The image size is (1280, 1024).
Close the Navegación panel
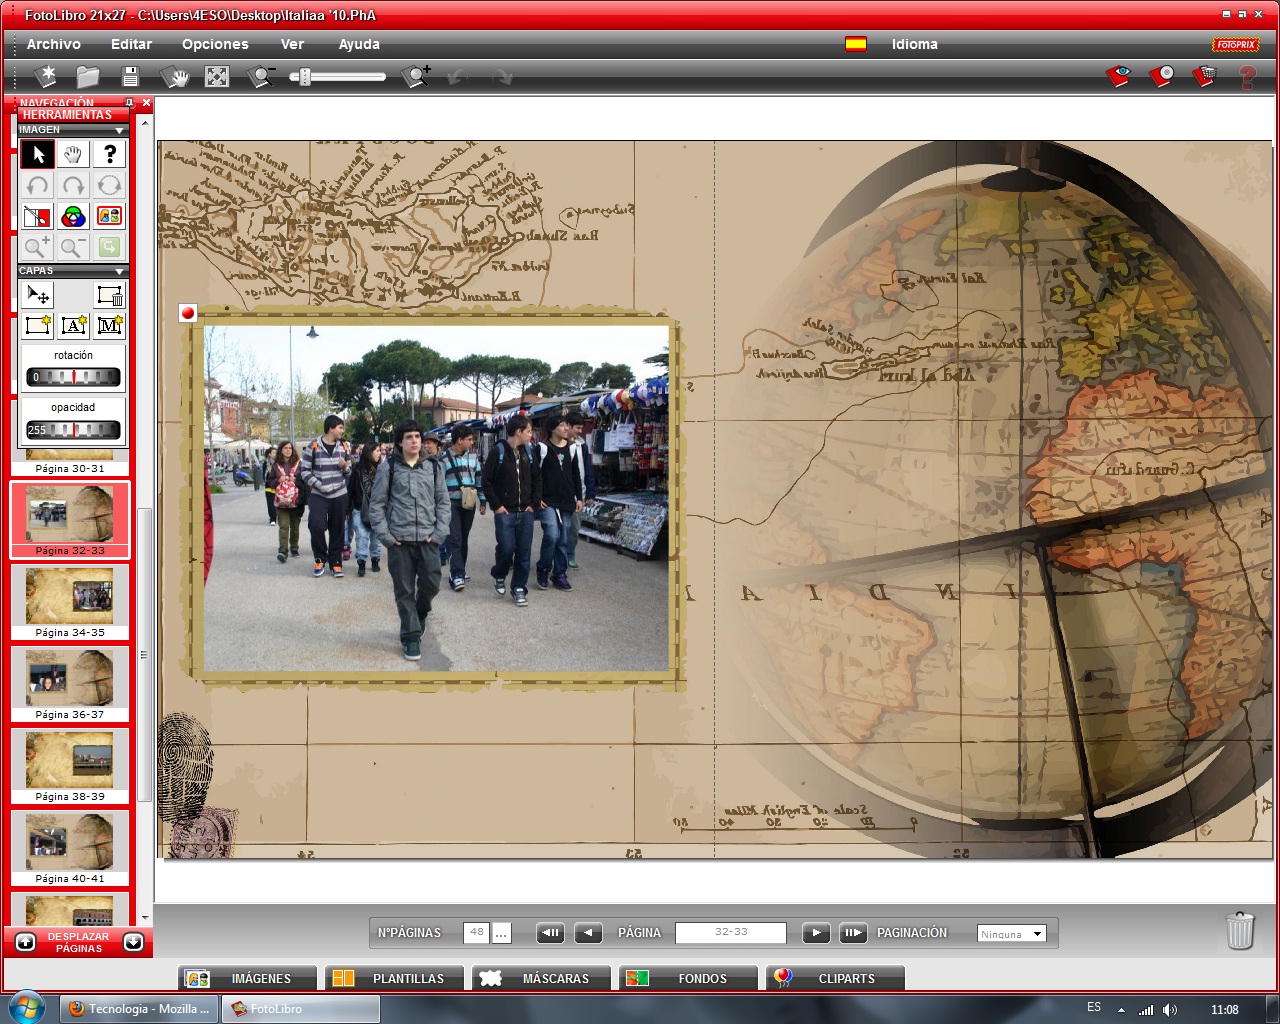pos(146,103)
